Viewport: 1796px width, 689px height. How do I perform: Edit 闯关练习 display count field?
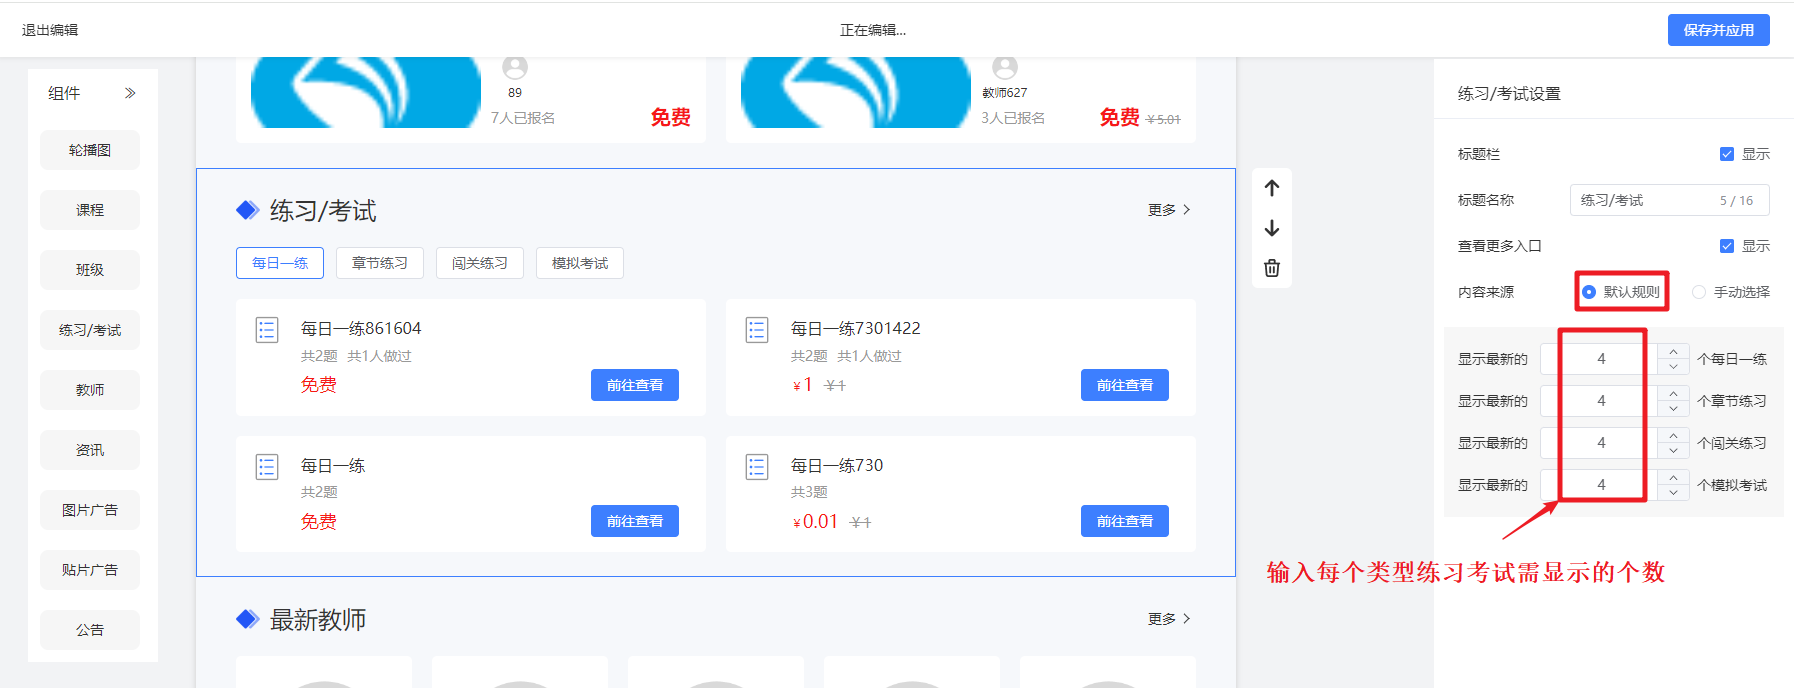(1600, 443)
